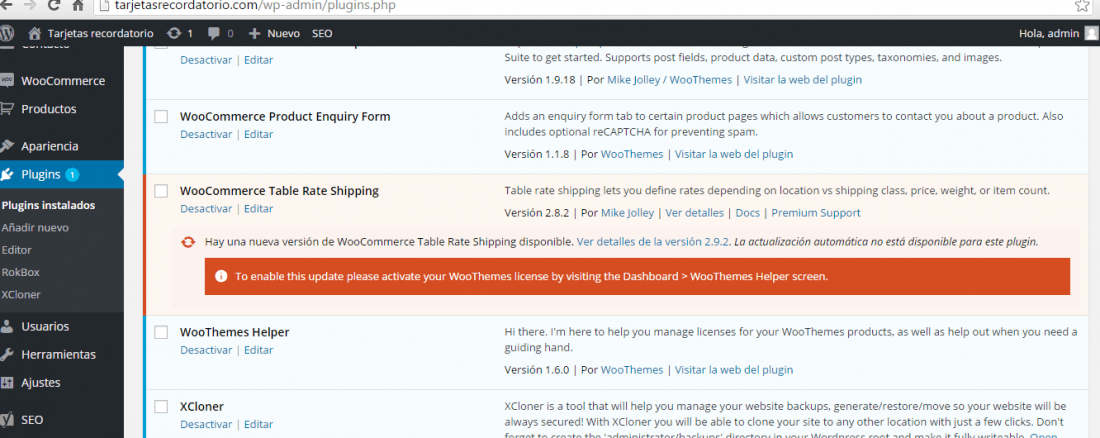Deactivate WooCommerce Table Rate Shipping
The height and width of the screenshot is (438, 1100).
[x=206, y=208]
